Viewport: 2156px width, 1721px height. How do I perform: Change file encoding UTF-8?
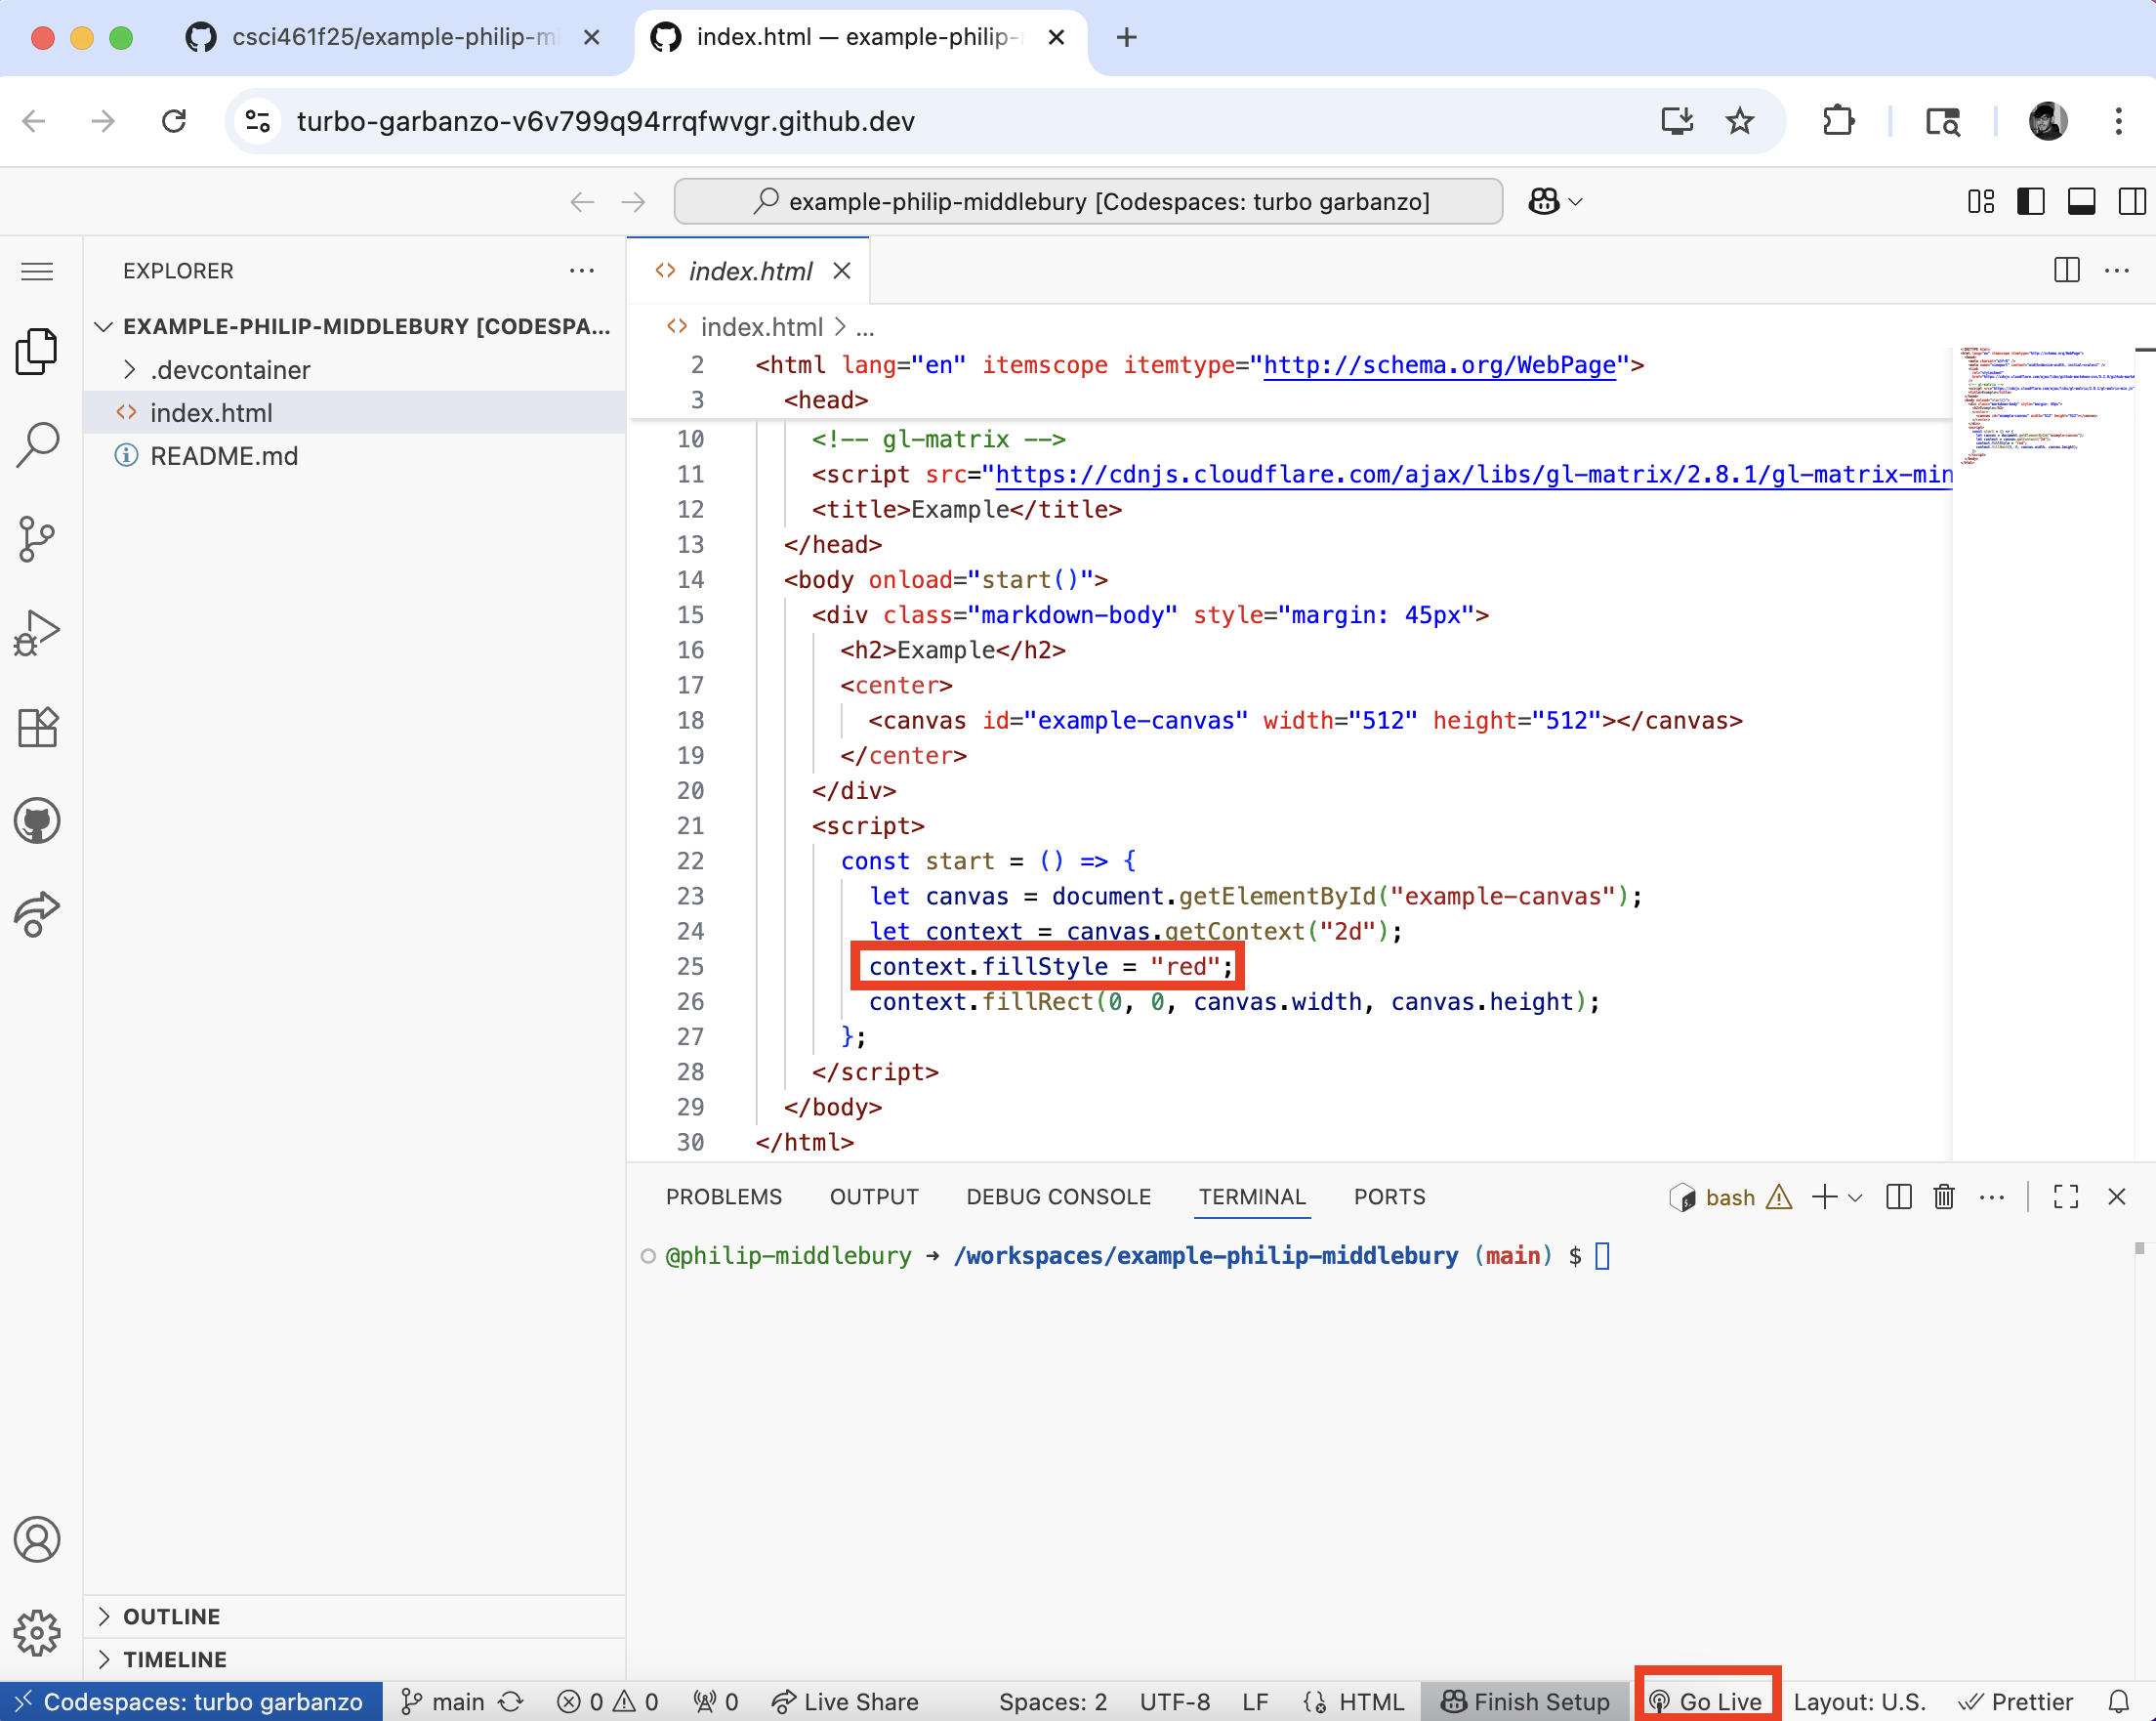1175,1701
